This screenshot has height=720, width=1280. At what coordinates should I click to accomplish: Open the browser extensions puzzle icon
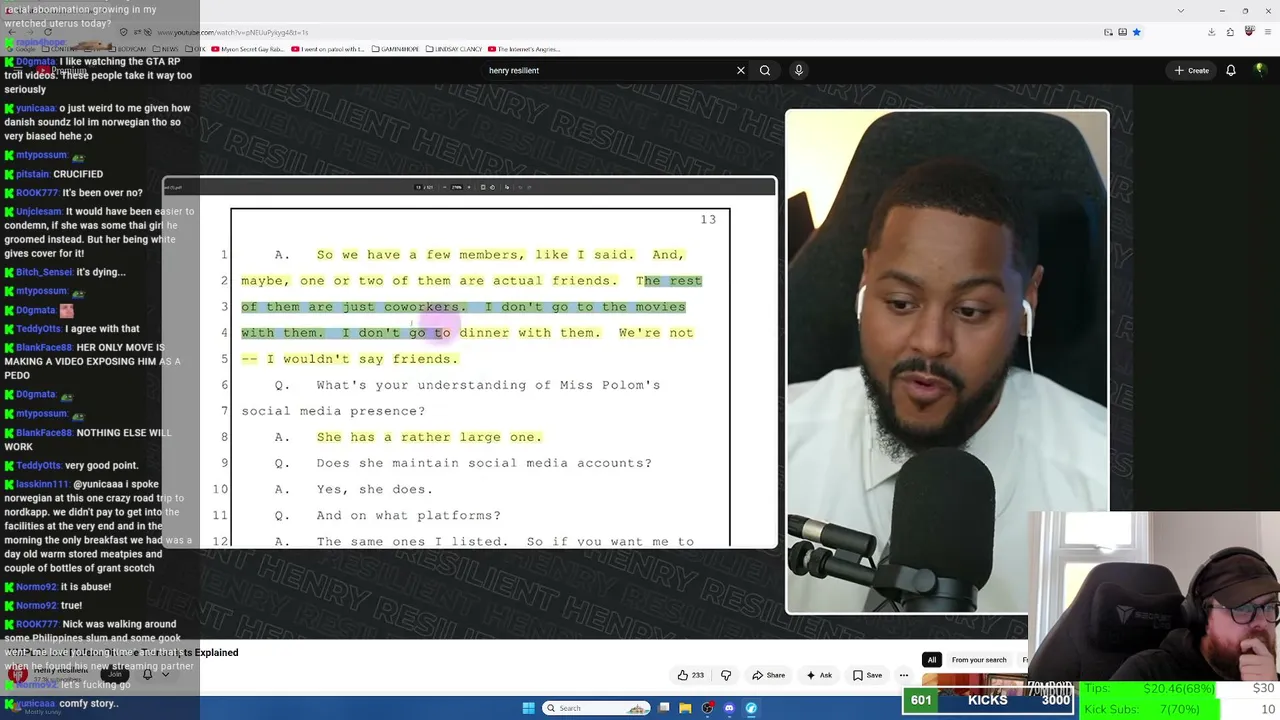[1230, 32]
